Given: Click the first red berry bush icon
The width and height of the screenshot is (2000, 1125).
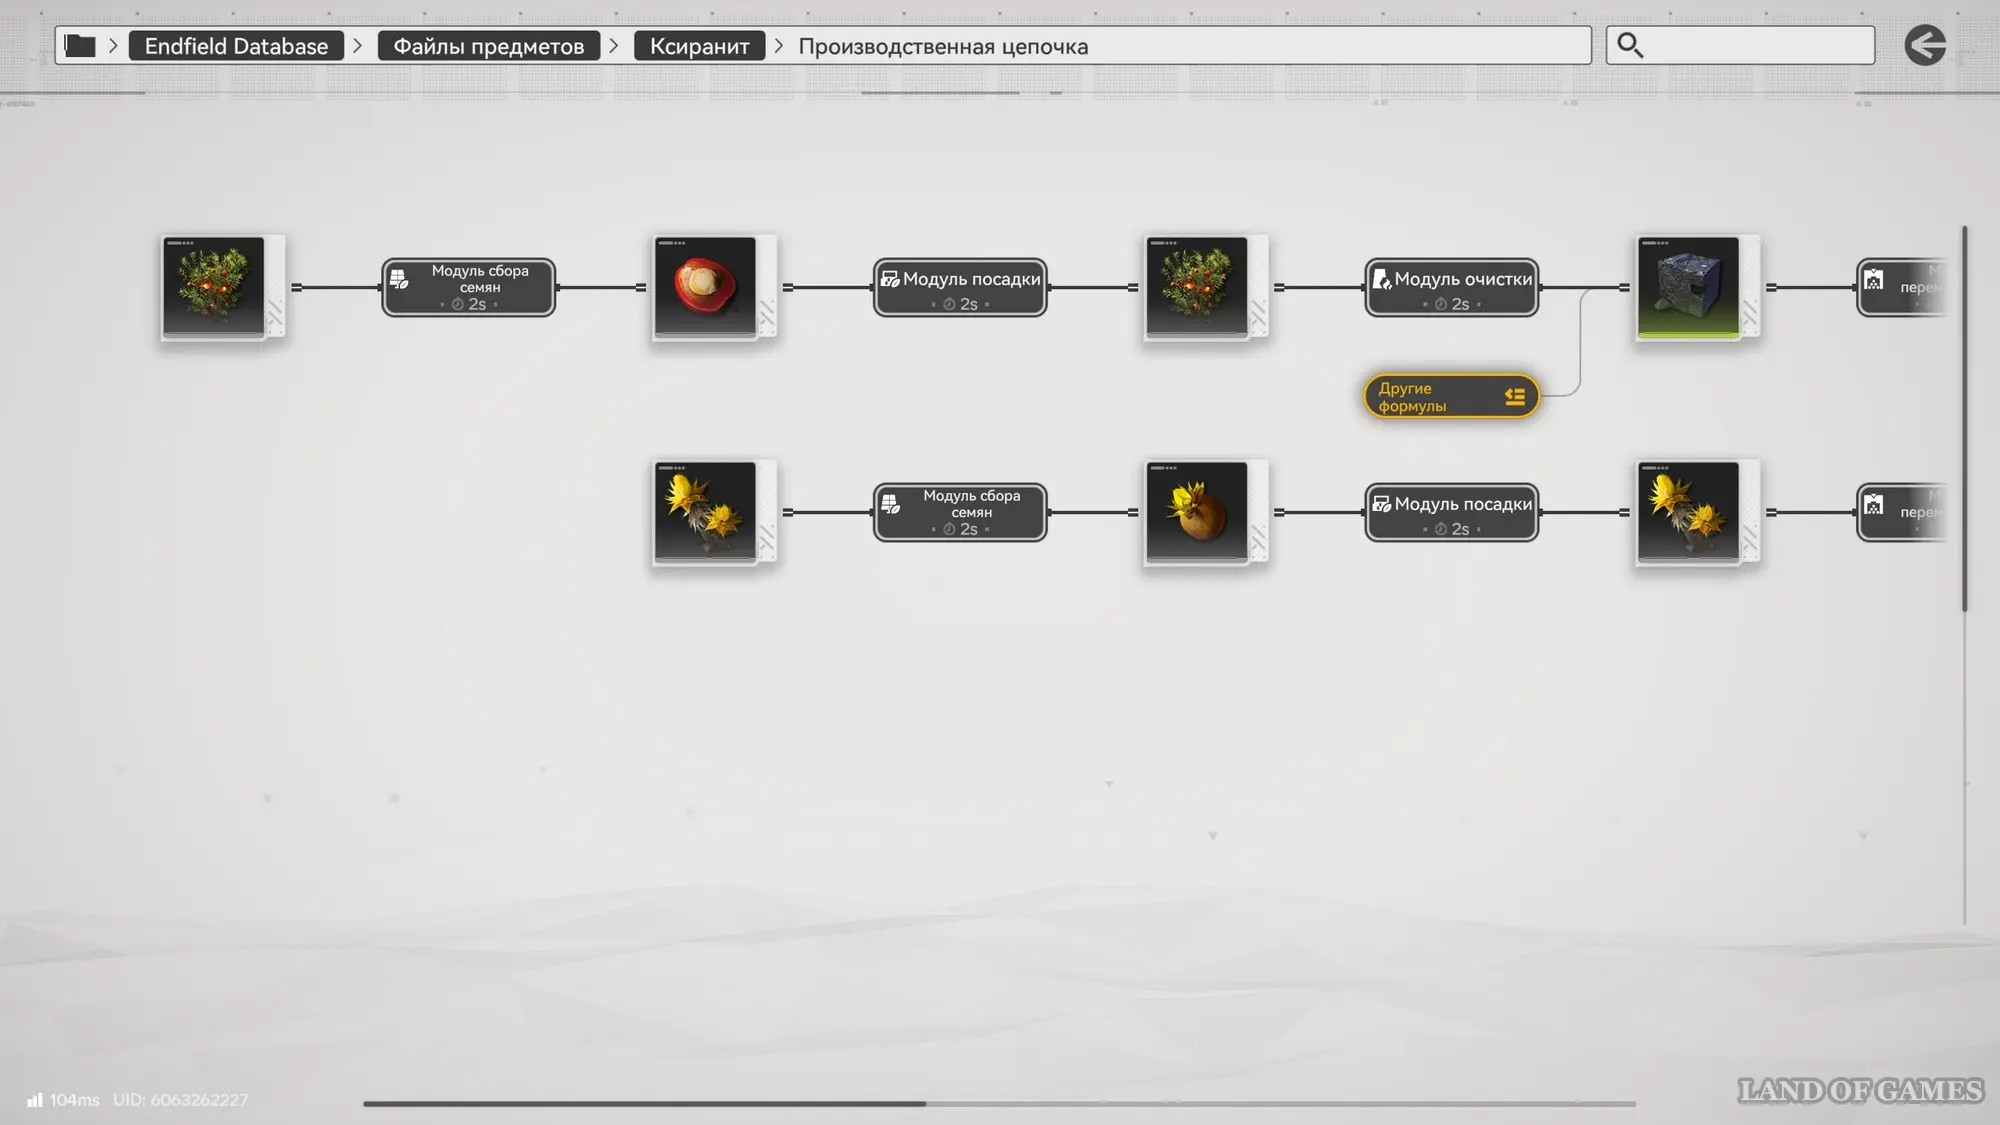Looking at the screenshot, I should click(x=214, y=286).
